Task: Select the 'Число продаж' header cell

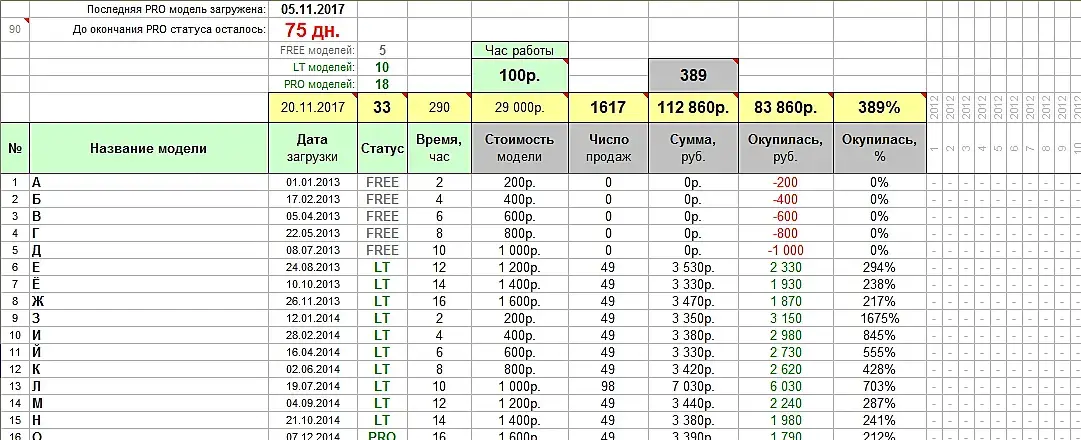Action: 608,148
